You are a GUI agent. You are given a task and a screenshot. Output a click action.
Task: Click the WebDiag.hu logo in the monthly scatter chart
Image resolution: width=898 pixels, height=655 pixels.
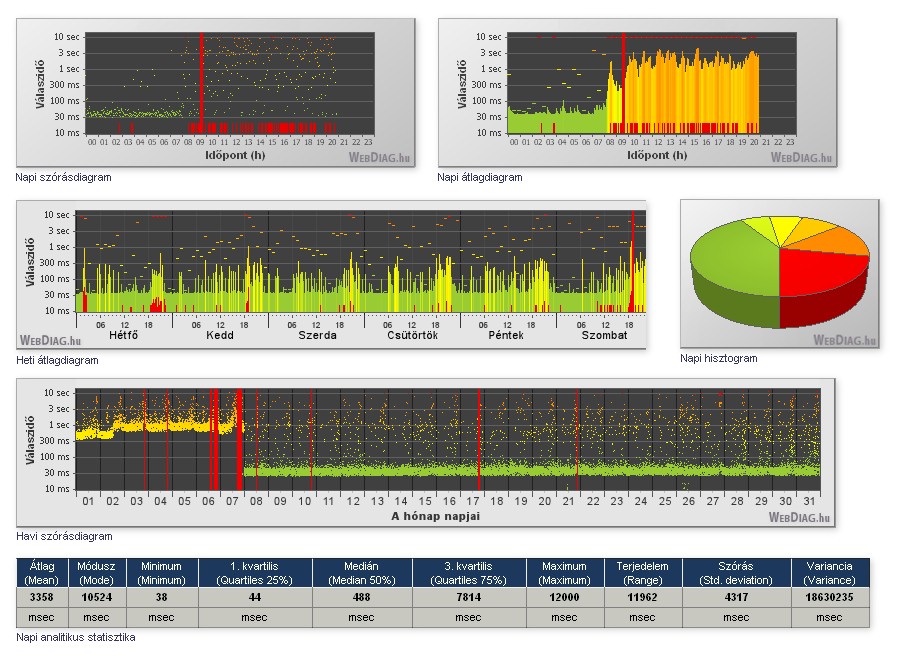tap(799, 517)
